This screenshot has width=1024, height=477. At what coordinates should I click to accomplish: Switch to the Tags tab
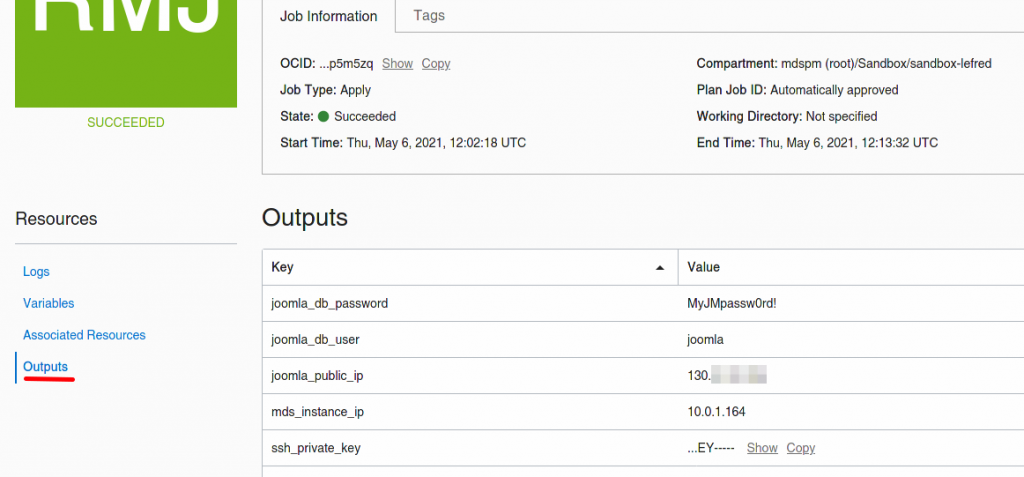pyautogui.click(x=429, y=16)
